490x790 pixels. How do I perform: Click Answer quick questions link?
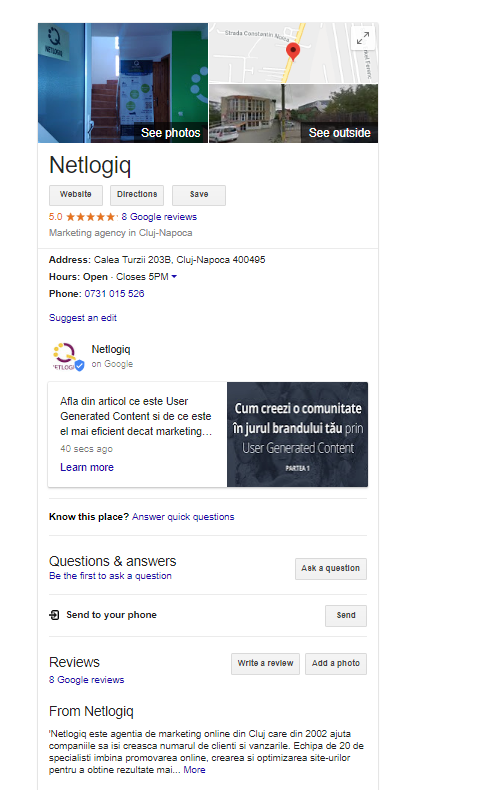[183, 517]
